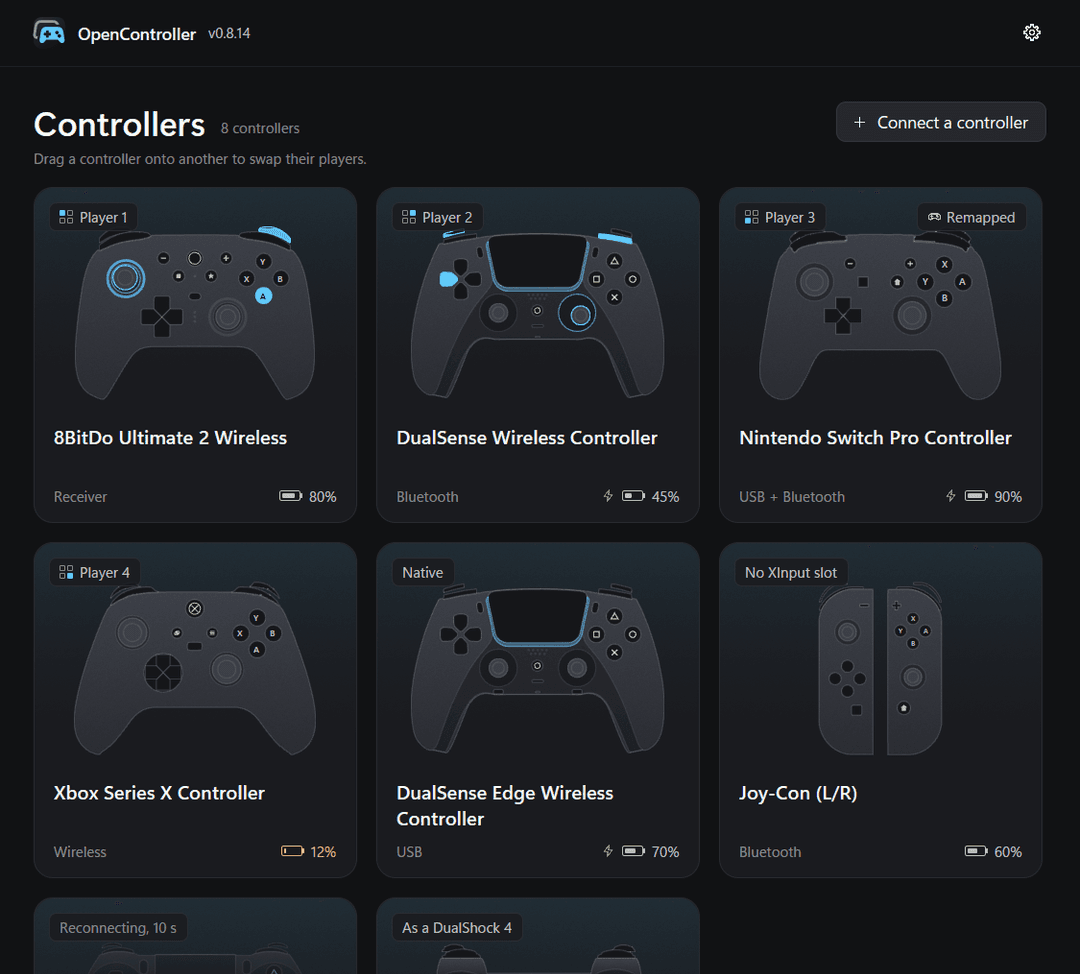Click the gamepad icon in Remapped badge
The width and height of the screenshot is (1080, 974).
[934, 217]
